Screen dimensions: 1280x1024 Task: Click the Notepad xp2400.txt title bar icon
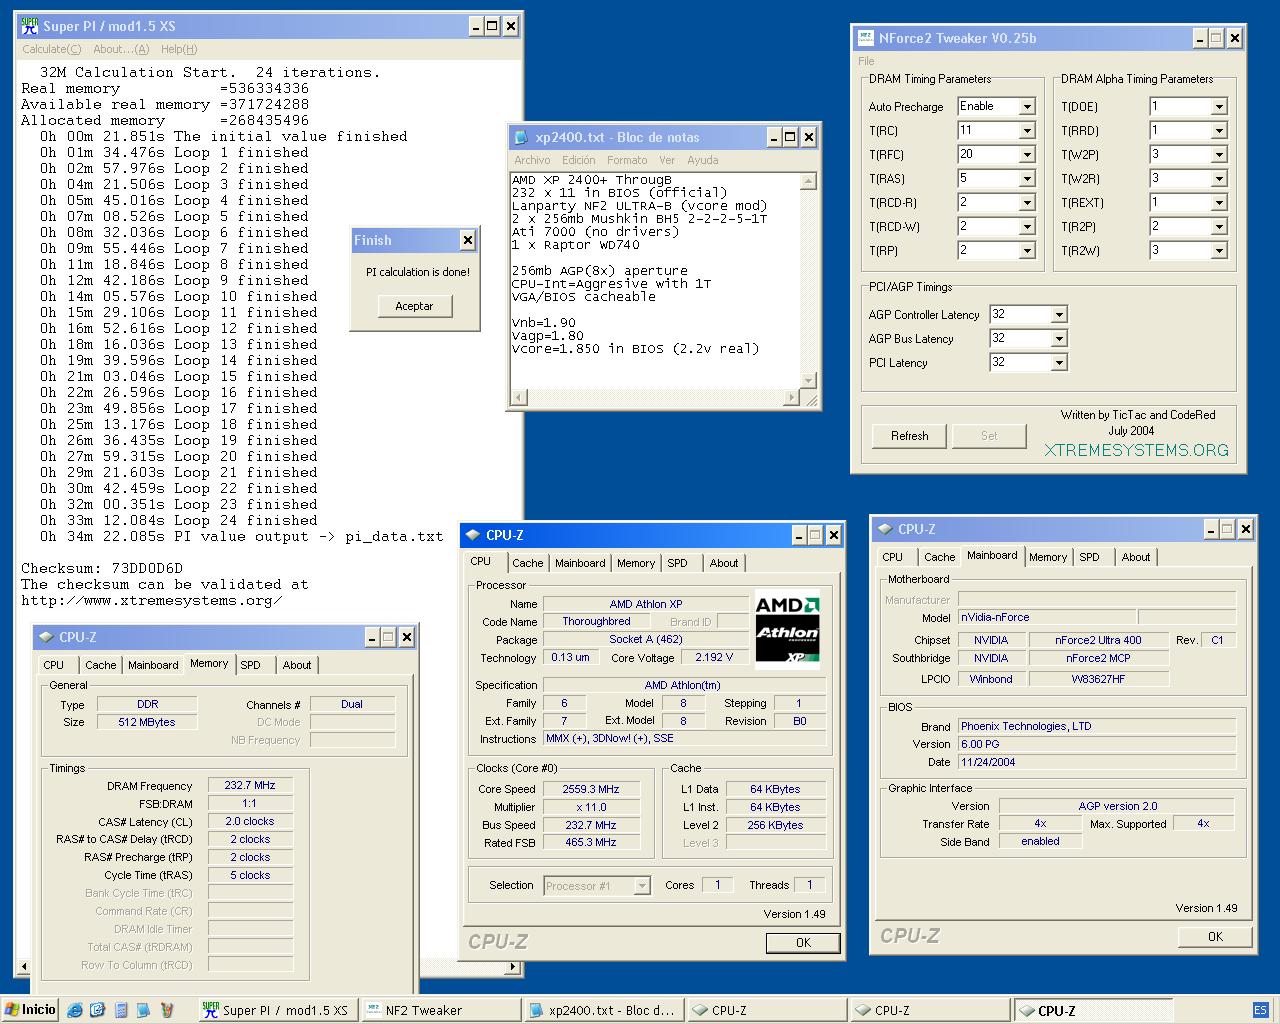(521, 137)
